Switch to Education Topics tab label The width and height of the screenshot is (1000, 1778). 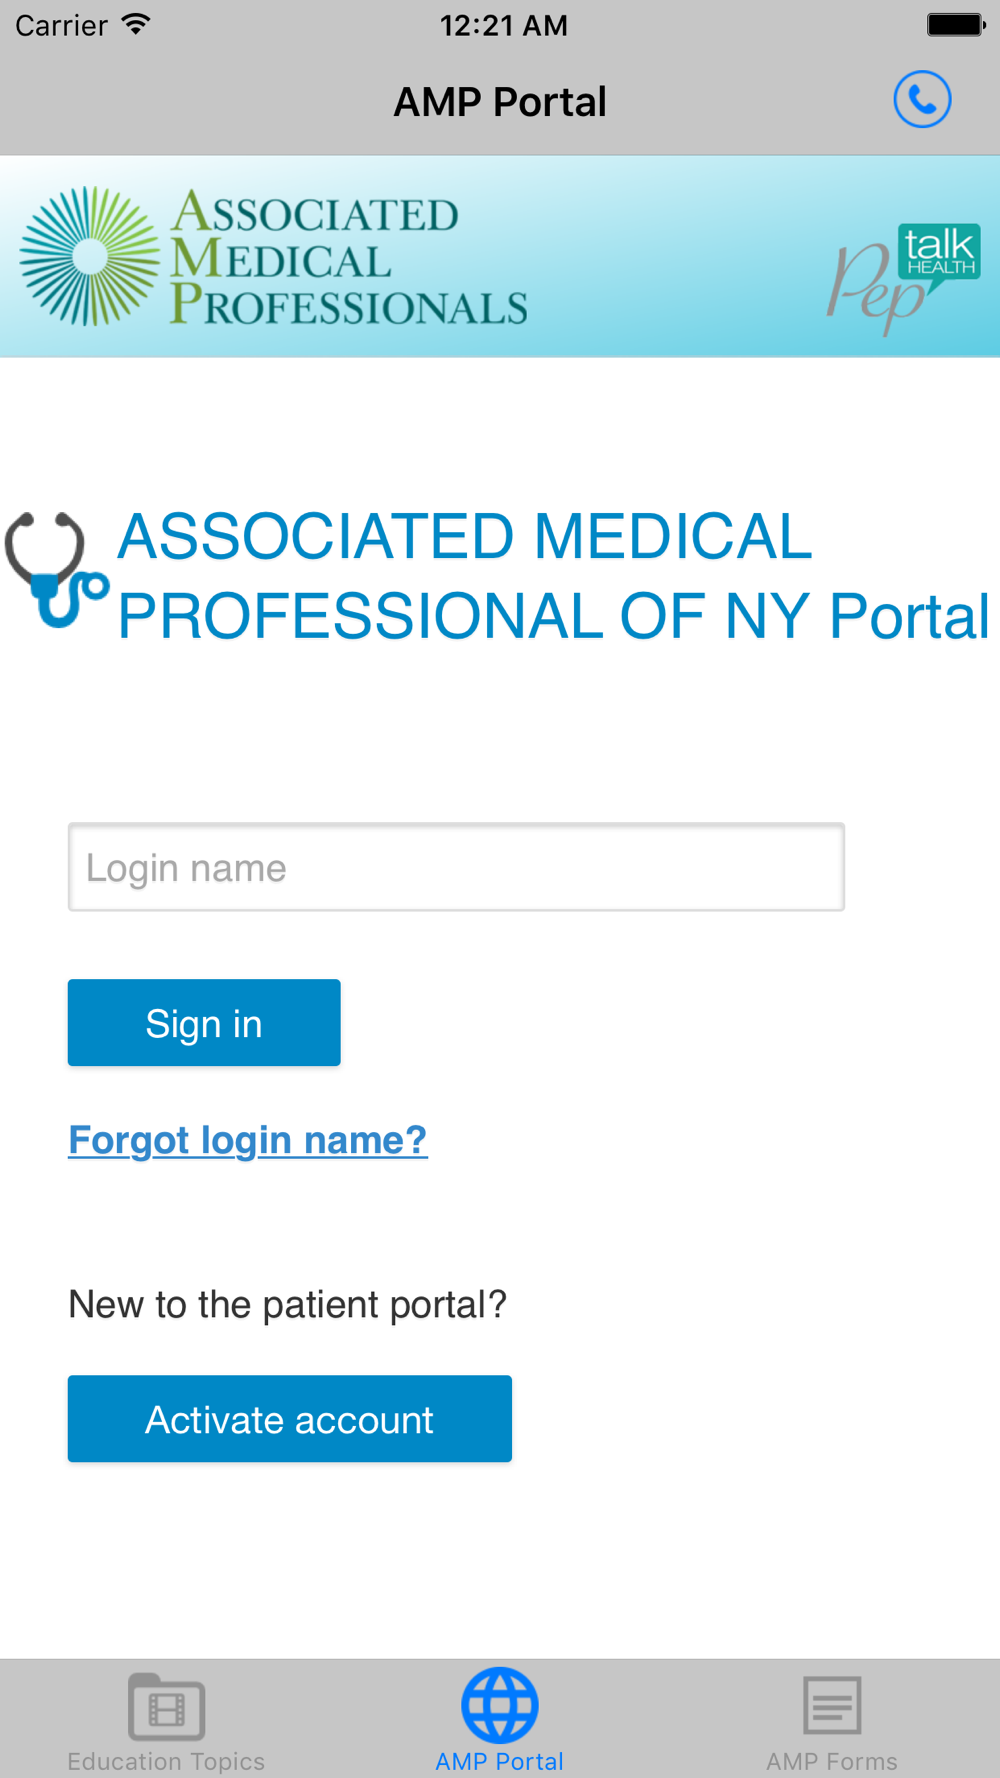(166, 1761)
